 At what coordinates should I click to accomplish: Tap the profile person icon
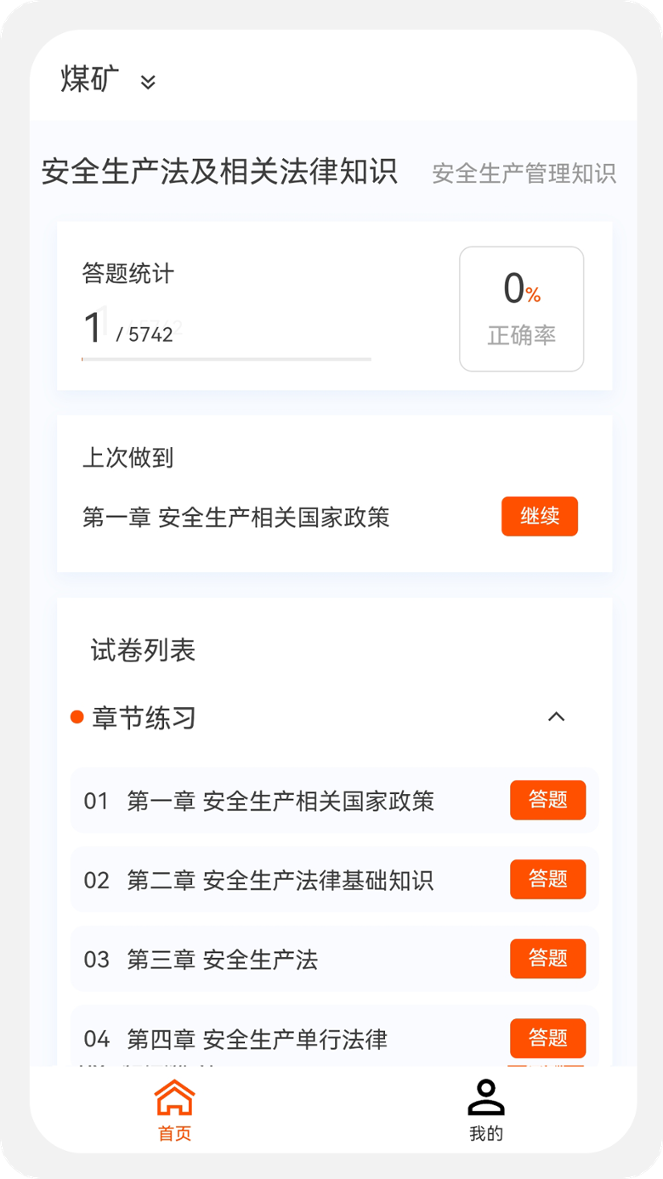pos(486,1098)
